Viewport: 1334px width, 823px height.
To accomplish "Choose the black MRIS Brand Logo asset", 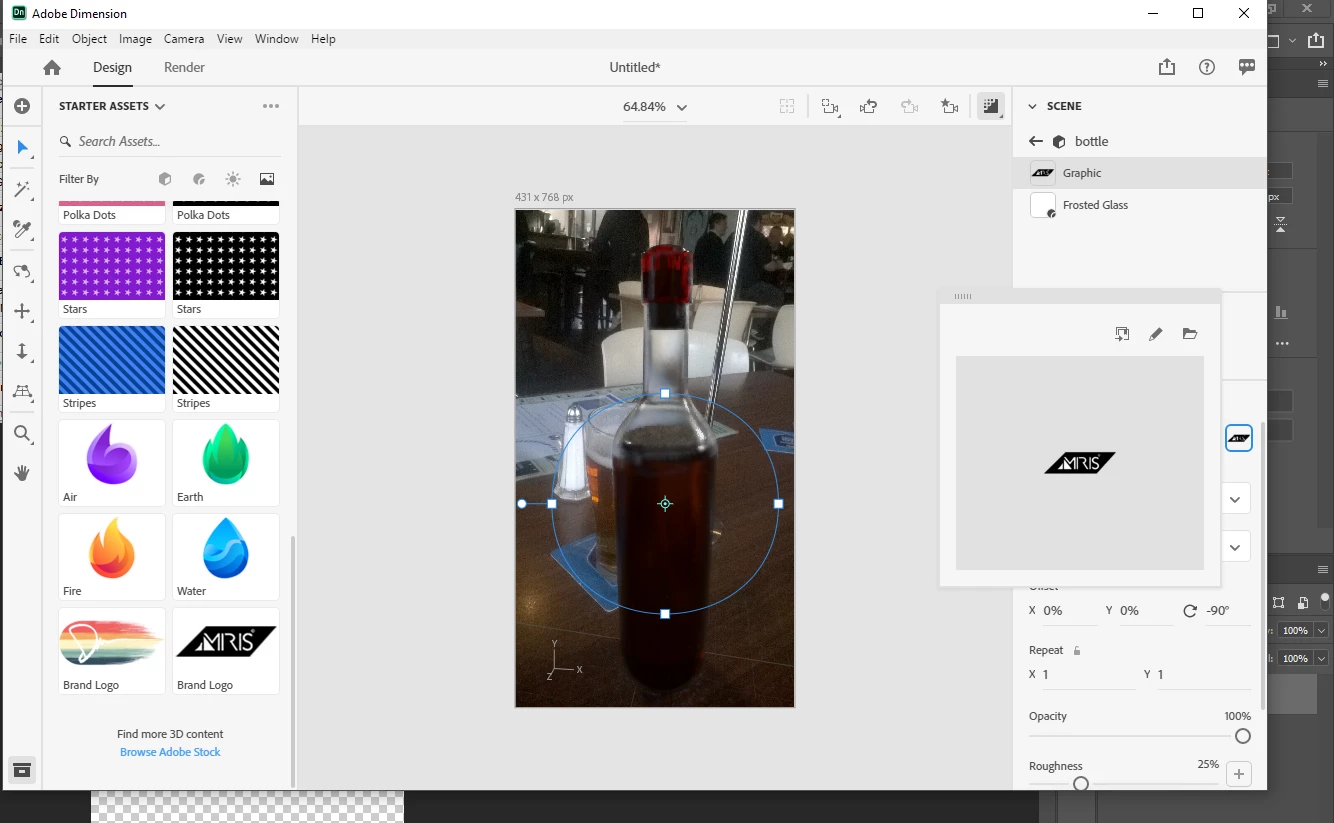I will [226, 650].
